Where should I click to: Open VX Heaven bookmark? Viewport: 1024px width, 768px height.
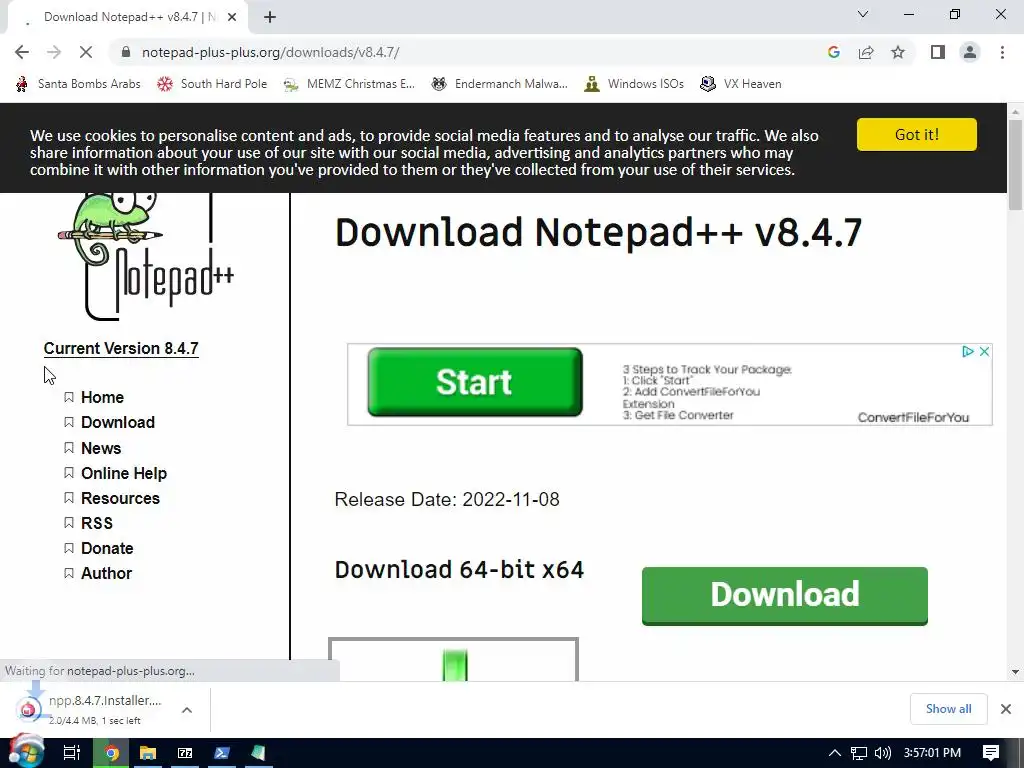tap(741, 84)
